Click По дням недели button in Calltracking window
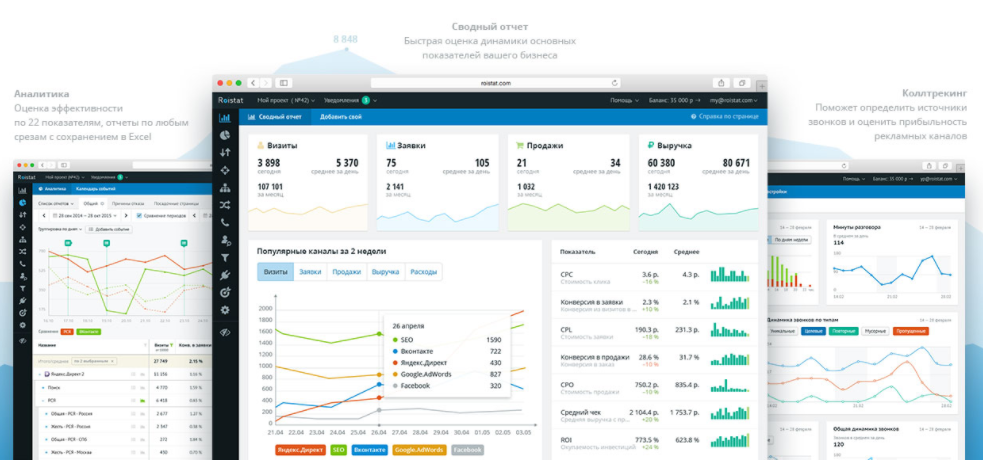983x460 pixels. [x=791, y=240]
